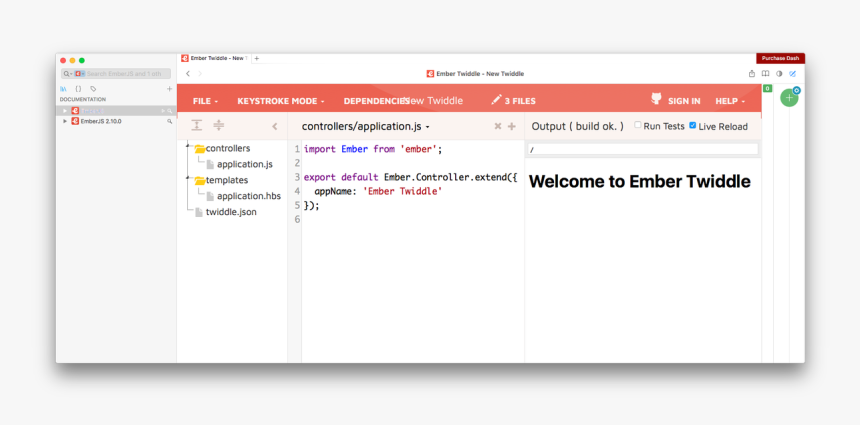Screen dimensions: 860x425
Task: Expand the EmberJS 2.10.0 documentation entry
Action: (65, 121)
